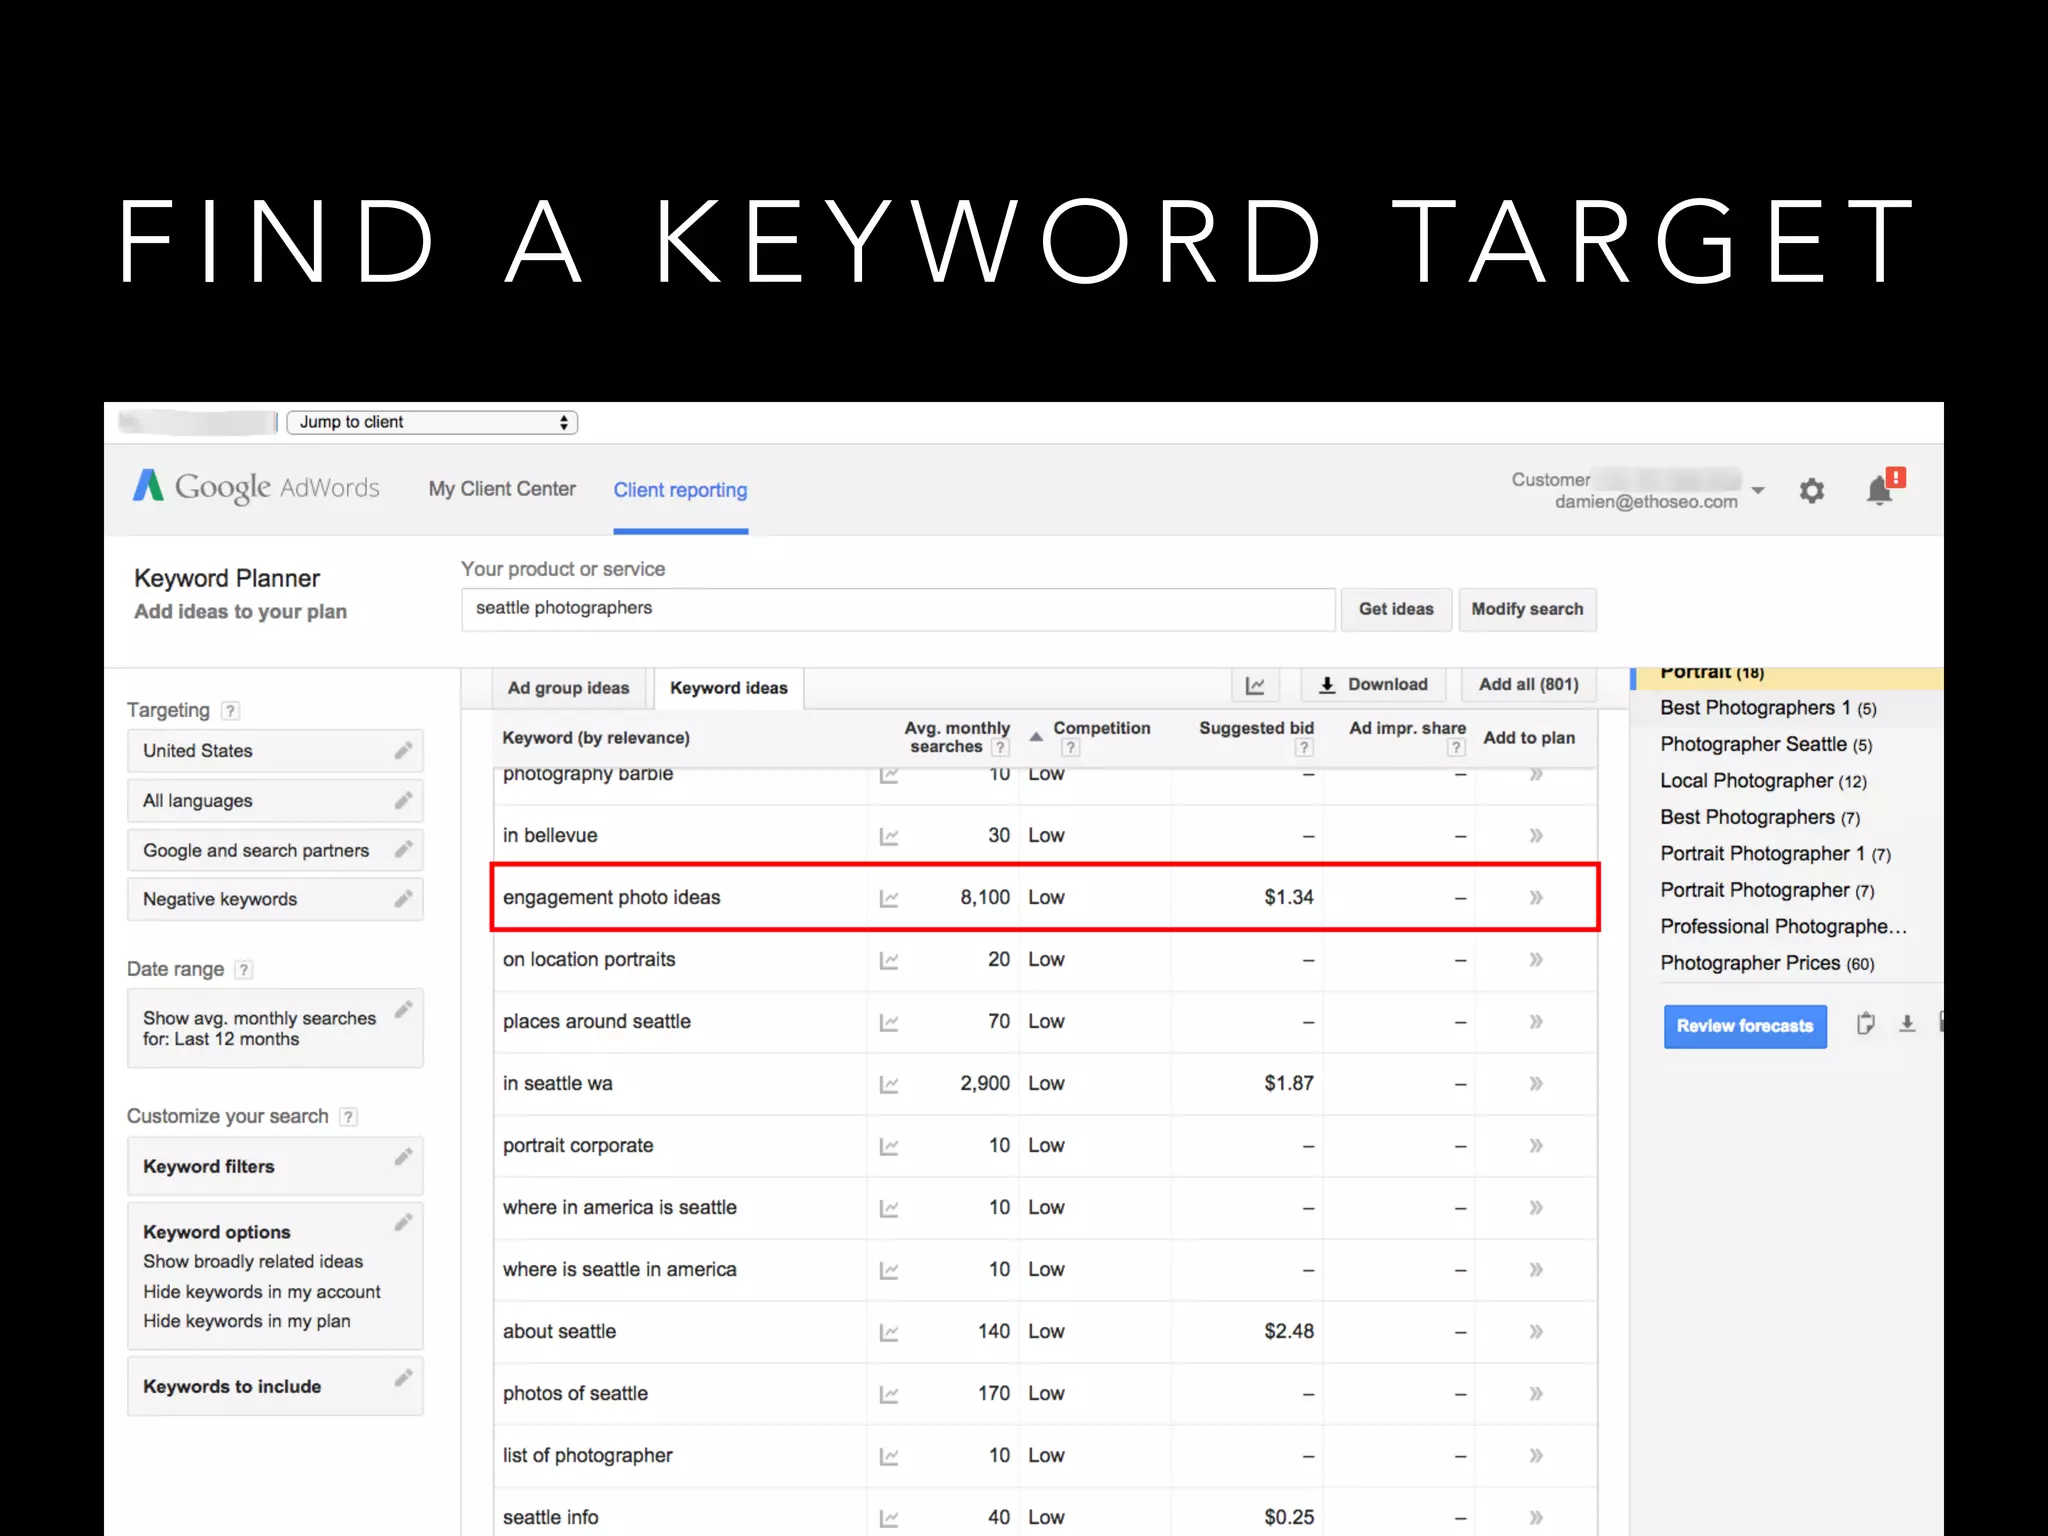
Task: Show trend chart for engagement photo ideas
Action: click(x=888, y=898)
